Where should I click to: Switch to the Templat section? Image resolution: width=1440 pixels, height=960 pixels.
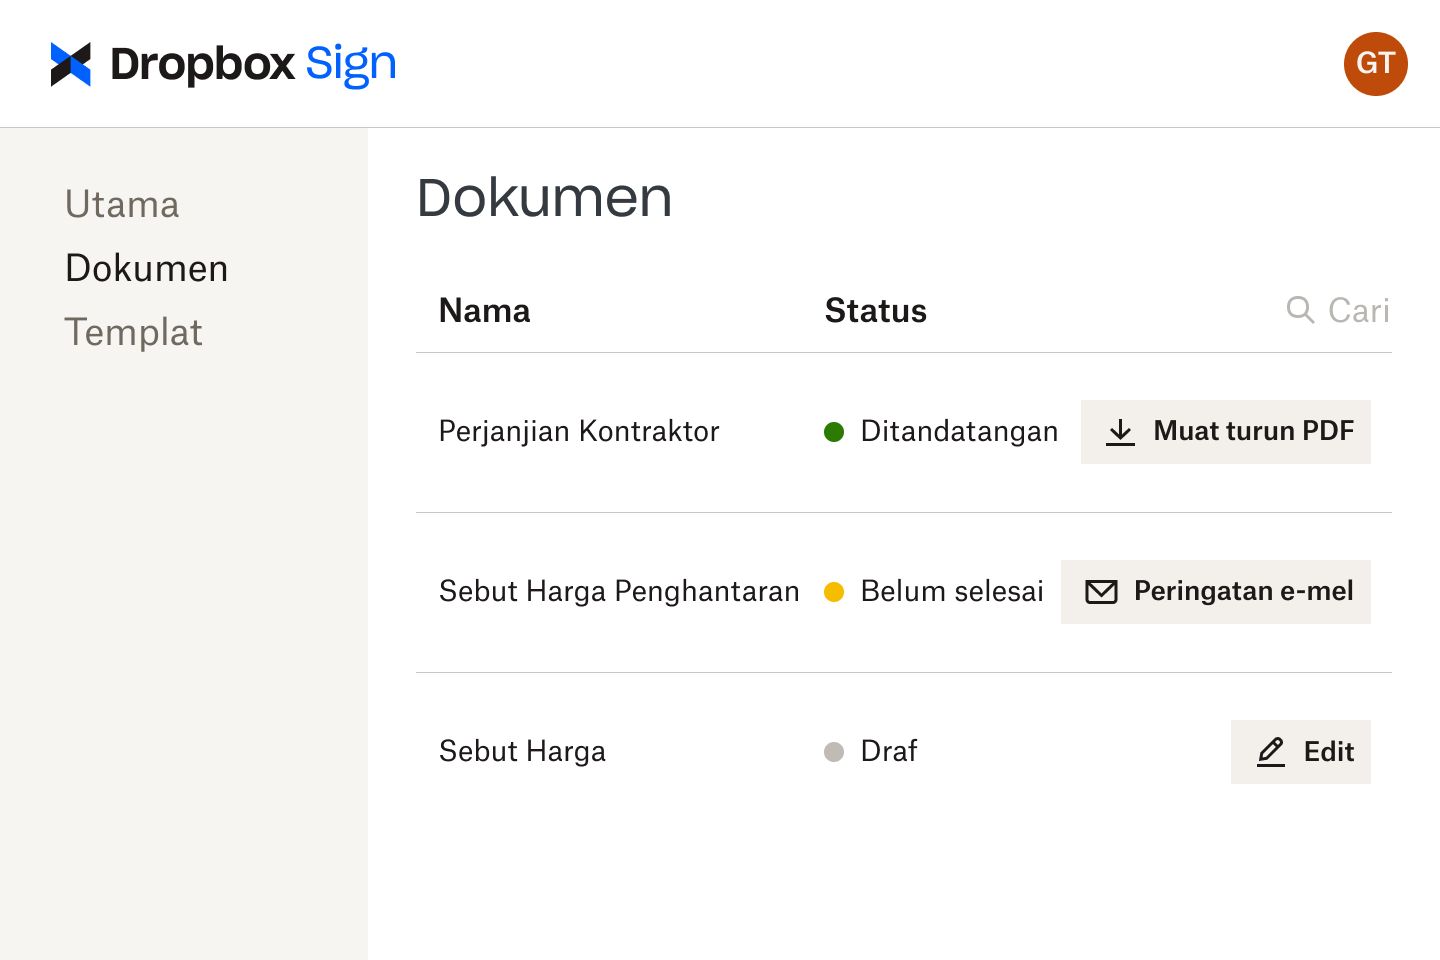pos(133,332)
